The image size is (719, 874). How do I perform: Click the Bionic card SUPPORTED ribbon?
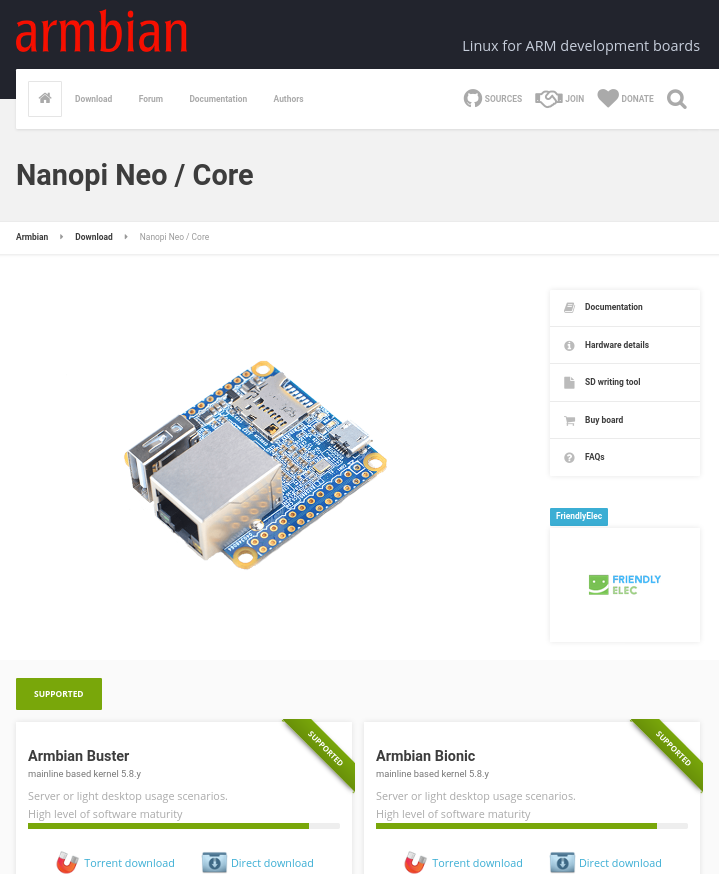672,749
